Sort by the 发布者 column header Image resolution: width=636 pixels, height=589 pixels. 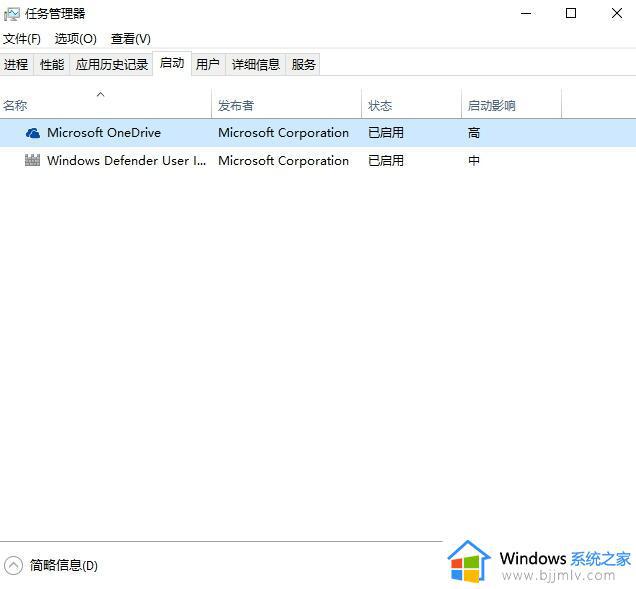286,105
